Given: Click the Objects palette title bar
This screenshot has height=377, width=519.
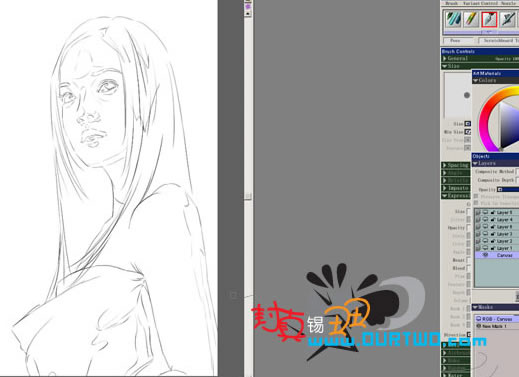Looking at the screenshot, I should 495,156.
